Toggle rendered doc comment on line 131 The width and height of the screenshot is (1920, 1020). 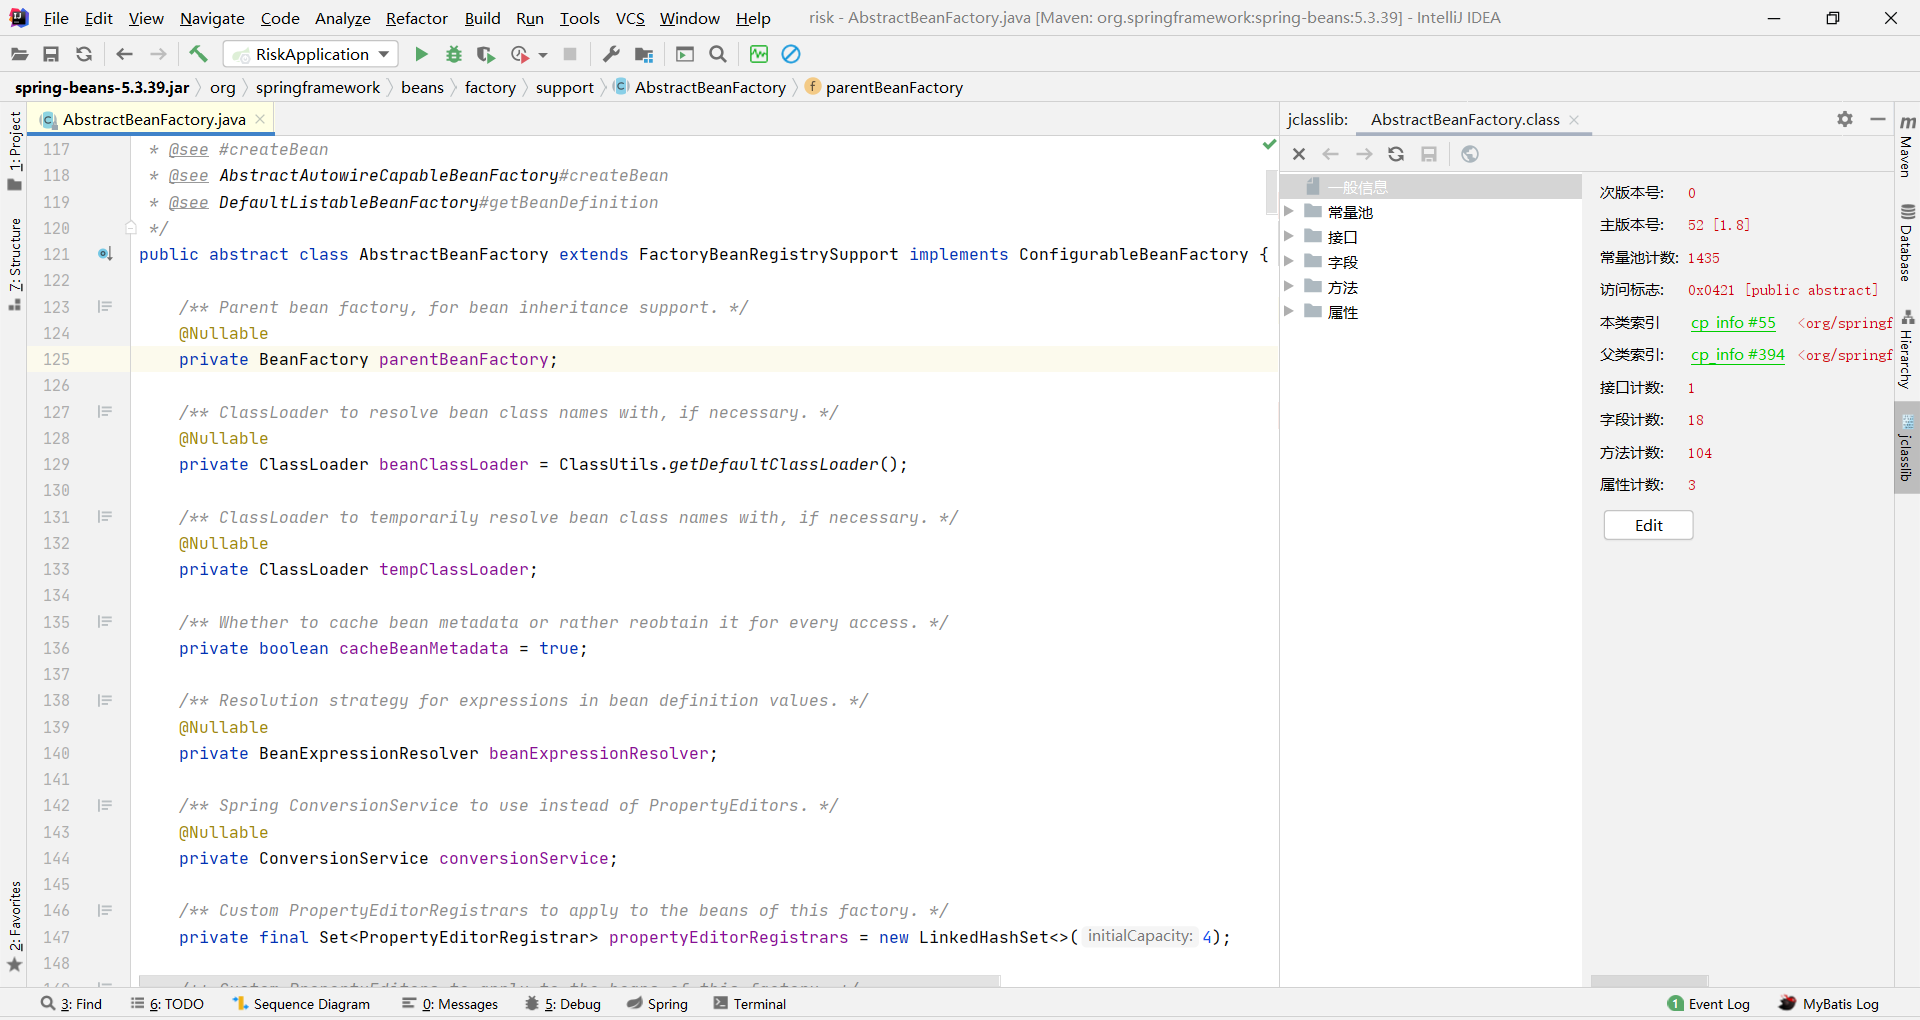pos(105,517)
